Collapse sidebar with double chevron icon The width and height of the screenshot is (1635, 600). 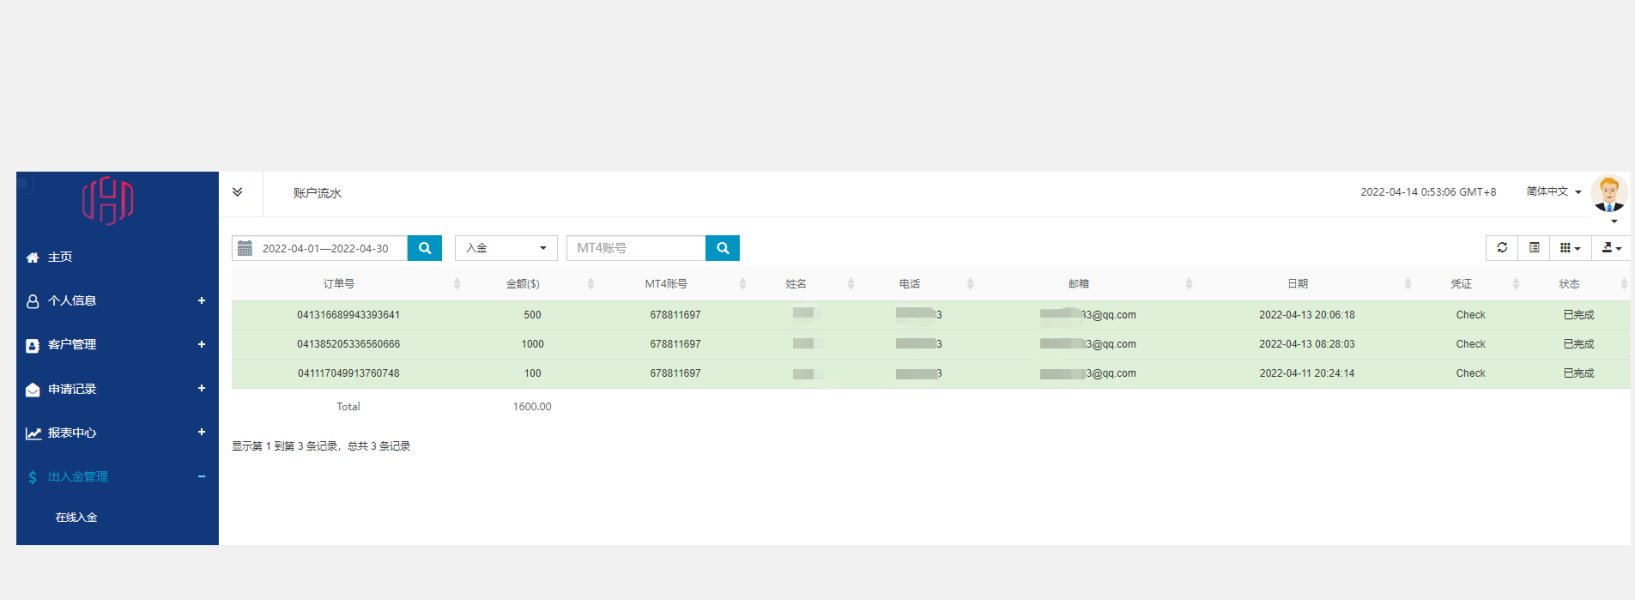237,192
